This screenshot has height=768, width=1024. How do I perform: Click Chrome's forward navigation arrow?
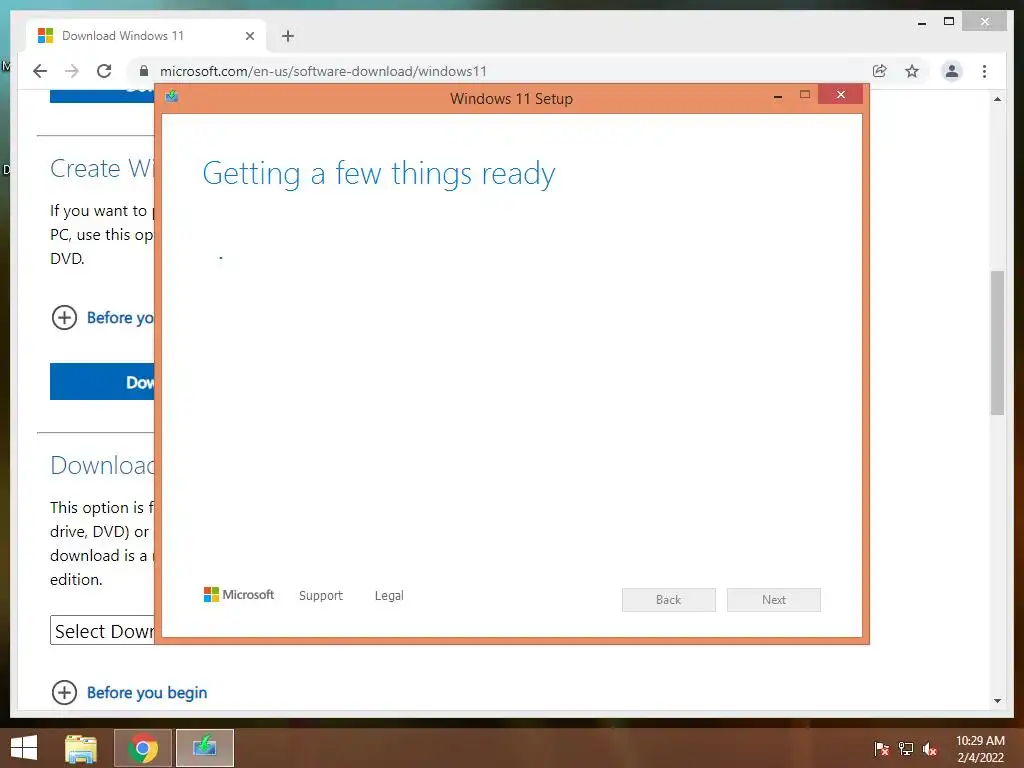tap(72, 71)
